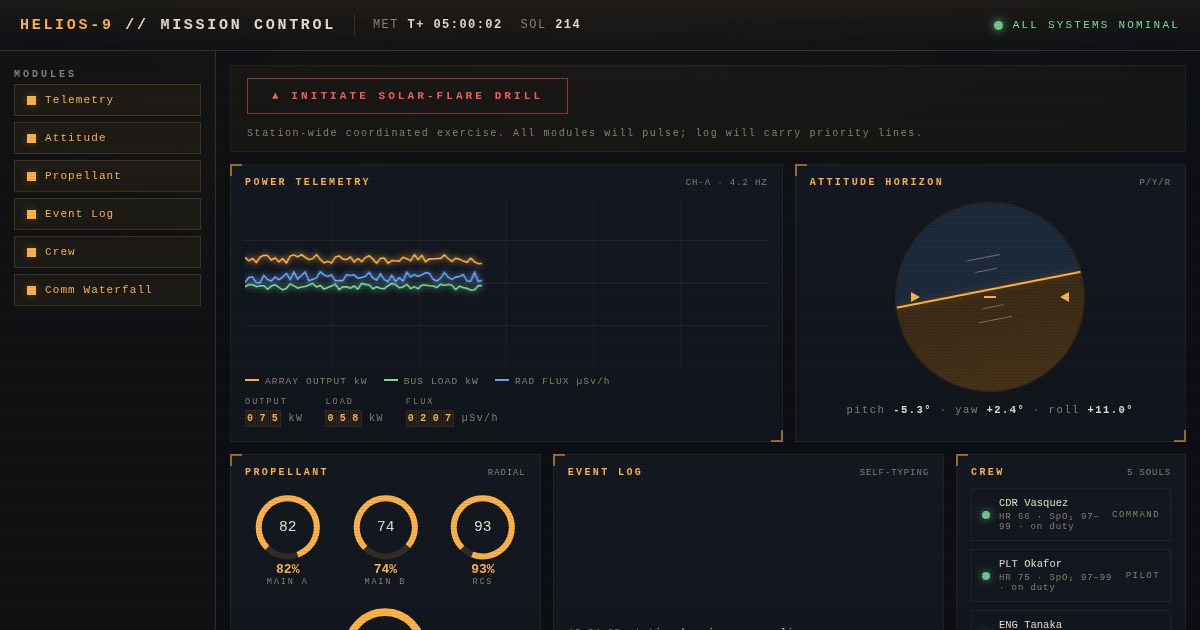The image size is (1200, 630).
Task: Click the POWER TELEMETRY panel title
Action: [308, 183]
